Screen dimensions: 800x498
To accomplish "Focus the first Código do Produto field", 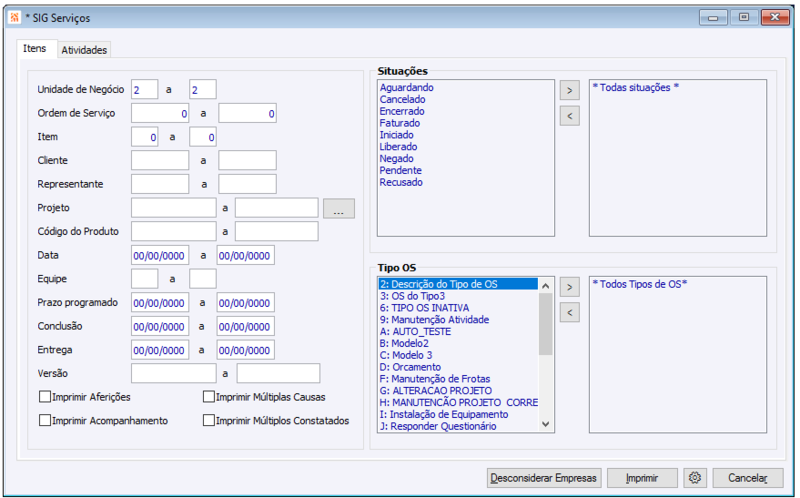I will [173, 231].
